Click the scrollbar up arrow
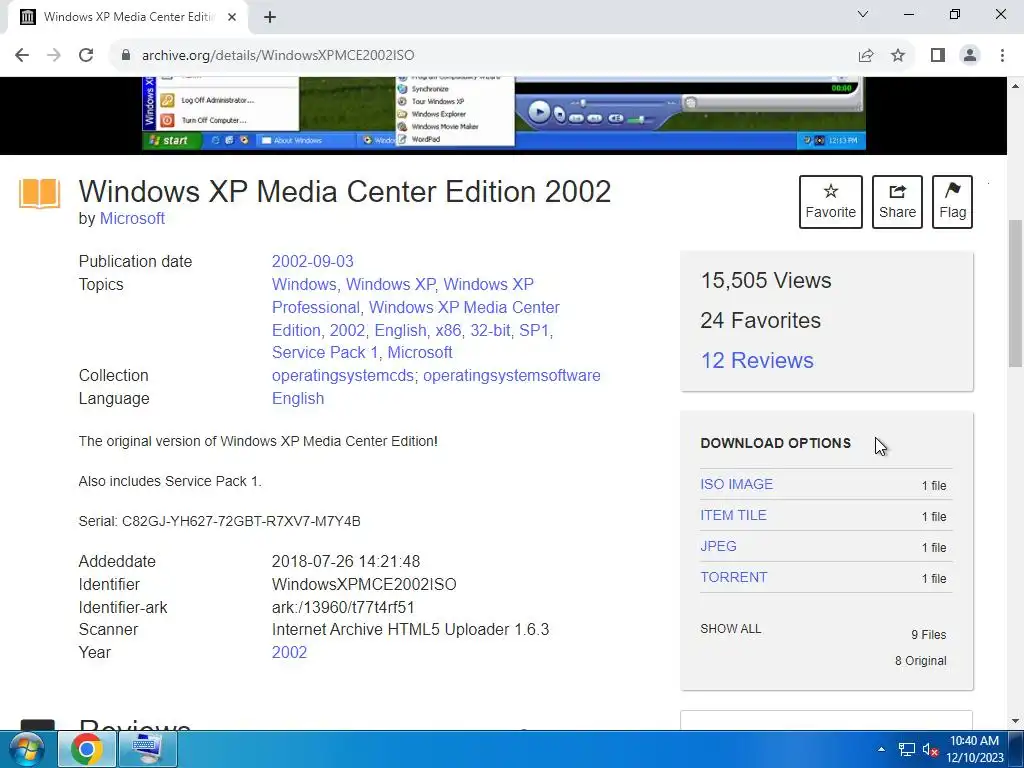Image resolution: width=1024 pixels, height=768 pixels. [x=1016, y=86]
